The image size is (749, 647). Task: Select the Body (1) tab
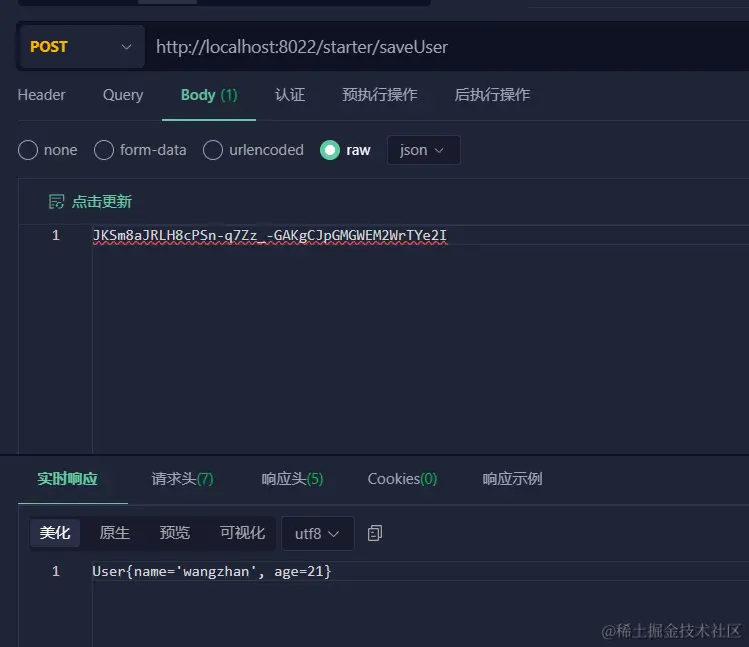[209, 95]
